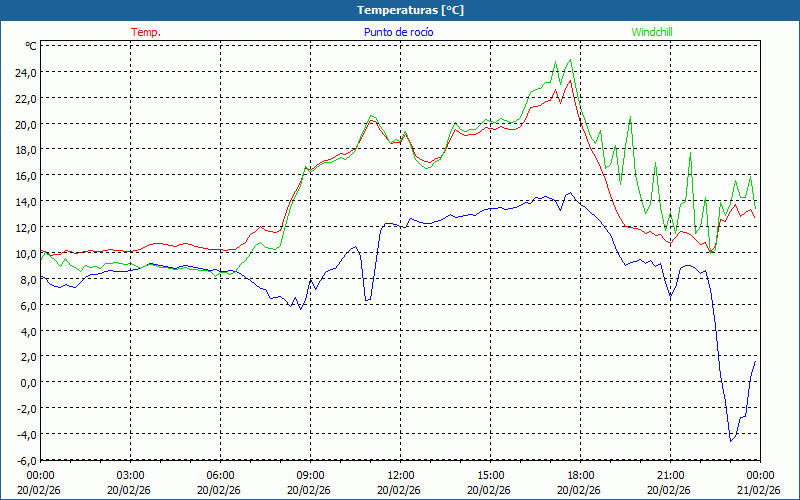
Task: Click the 0,0 y-axis value label
Action: (26, 382)
